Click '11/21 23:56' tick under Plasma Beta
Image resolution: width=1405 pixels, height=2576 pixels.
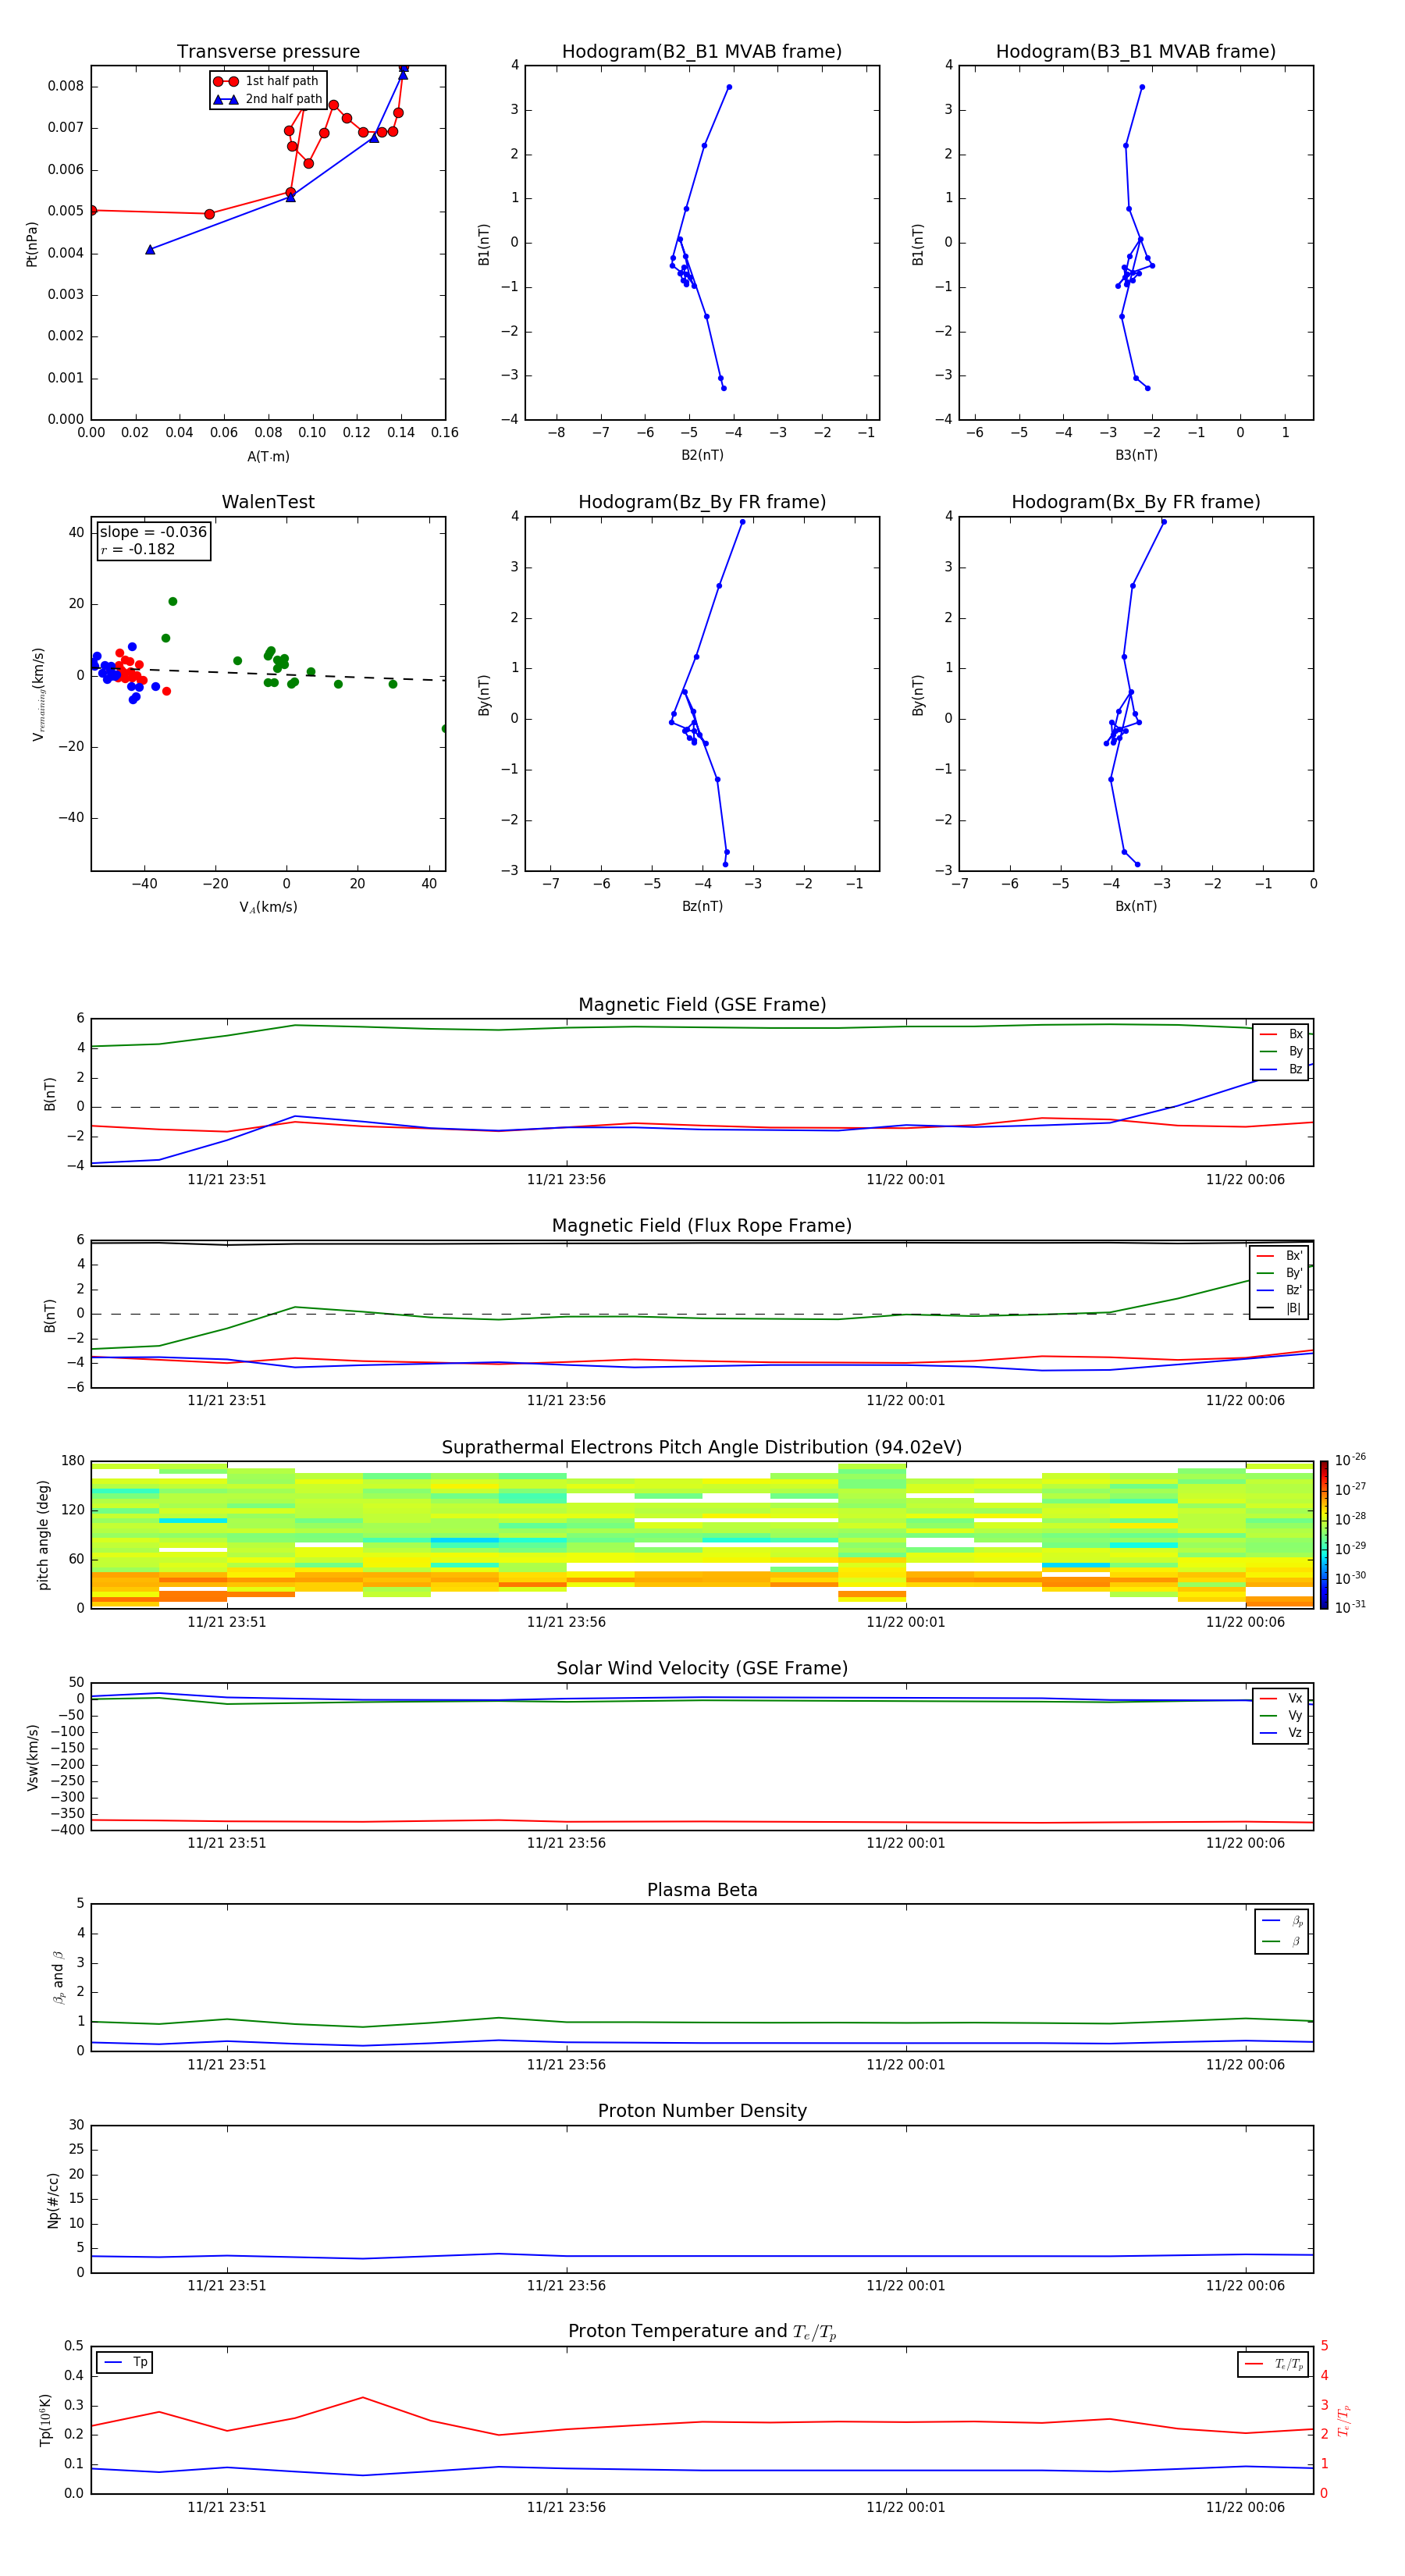[566, 2065]
